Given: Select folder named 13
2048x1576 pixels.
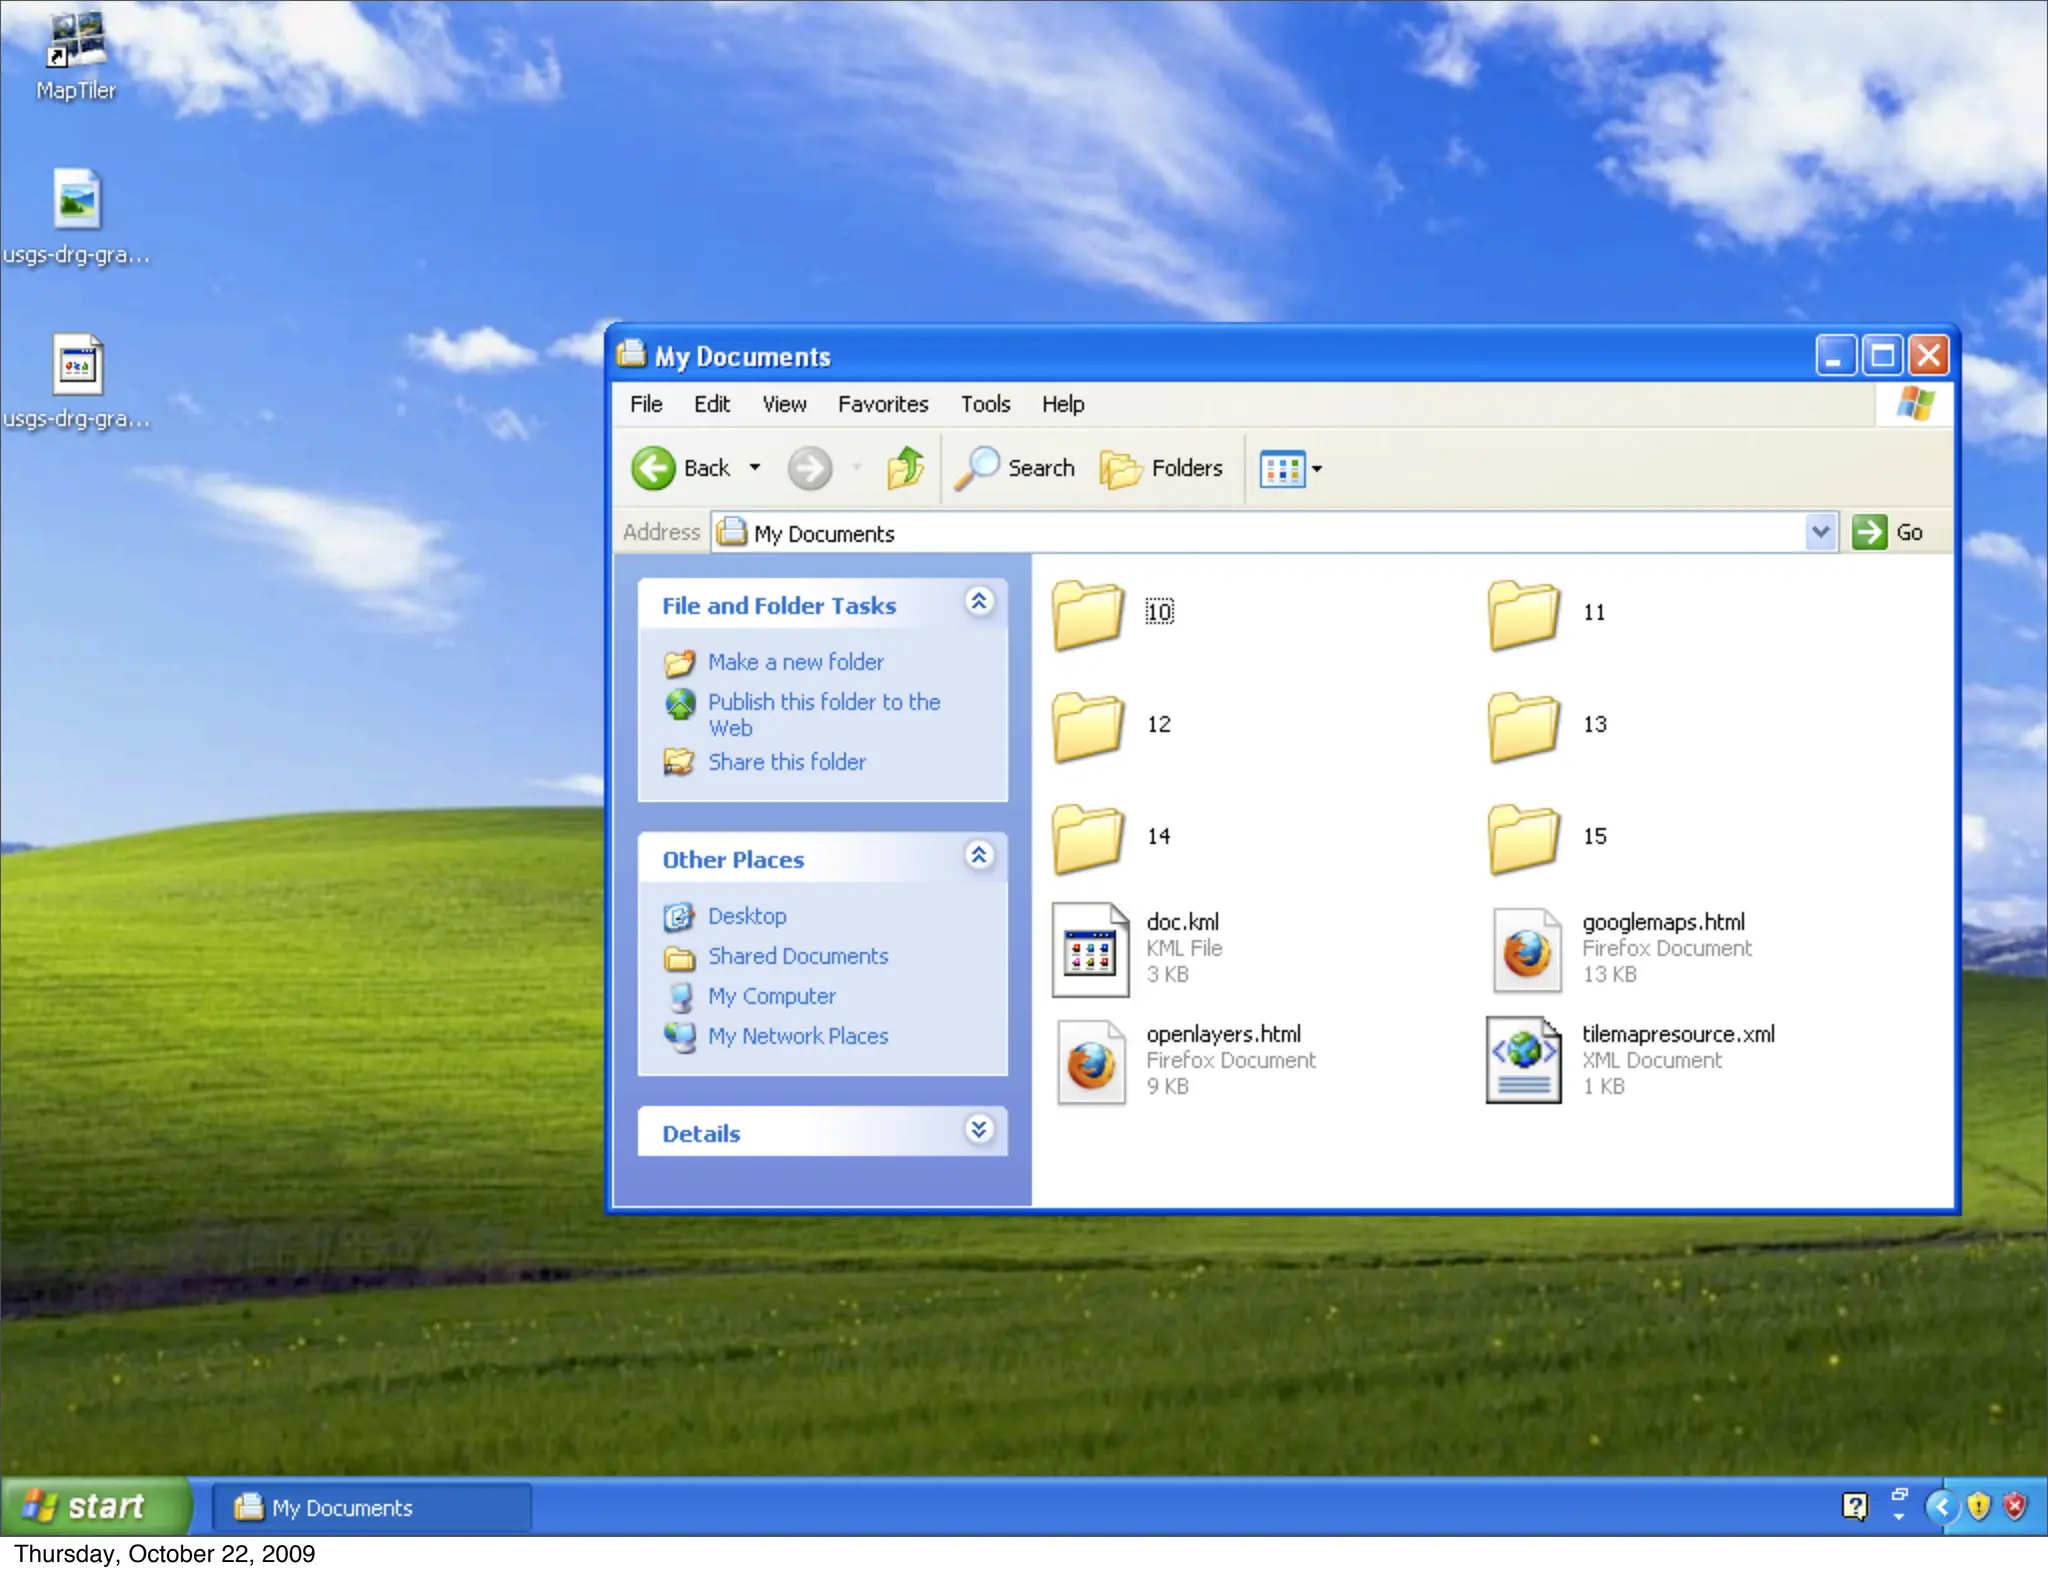Looking at the screenshot, I should 1523,725.
